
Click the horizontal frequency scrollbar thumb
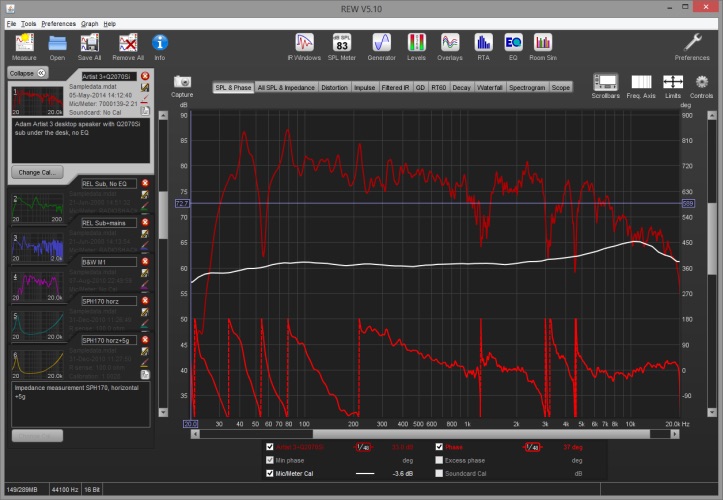481,434
